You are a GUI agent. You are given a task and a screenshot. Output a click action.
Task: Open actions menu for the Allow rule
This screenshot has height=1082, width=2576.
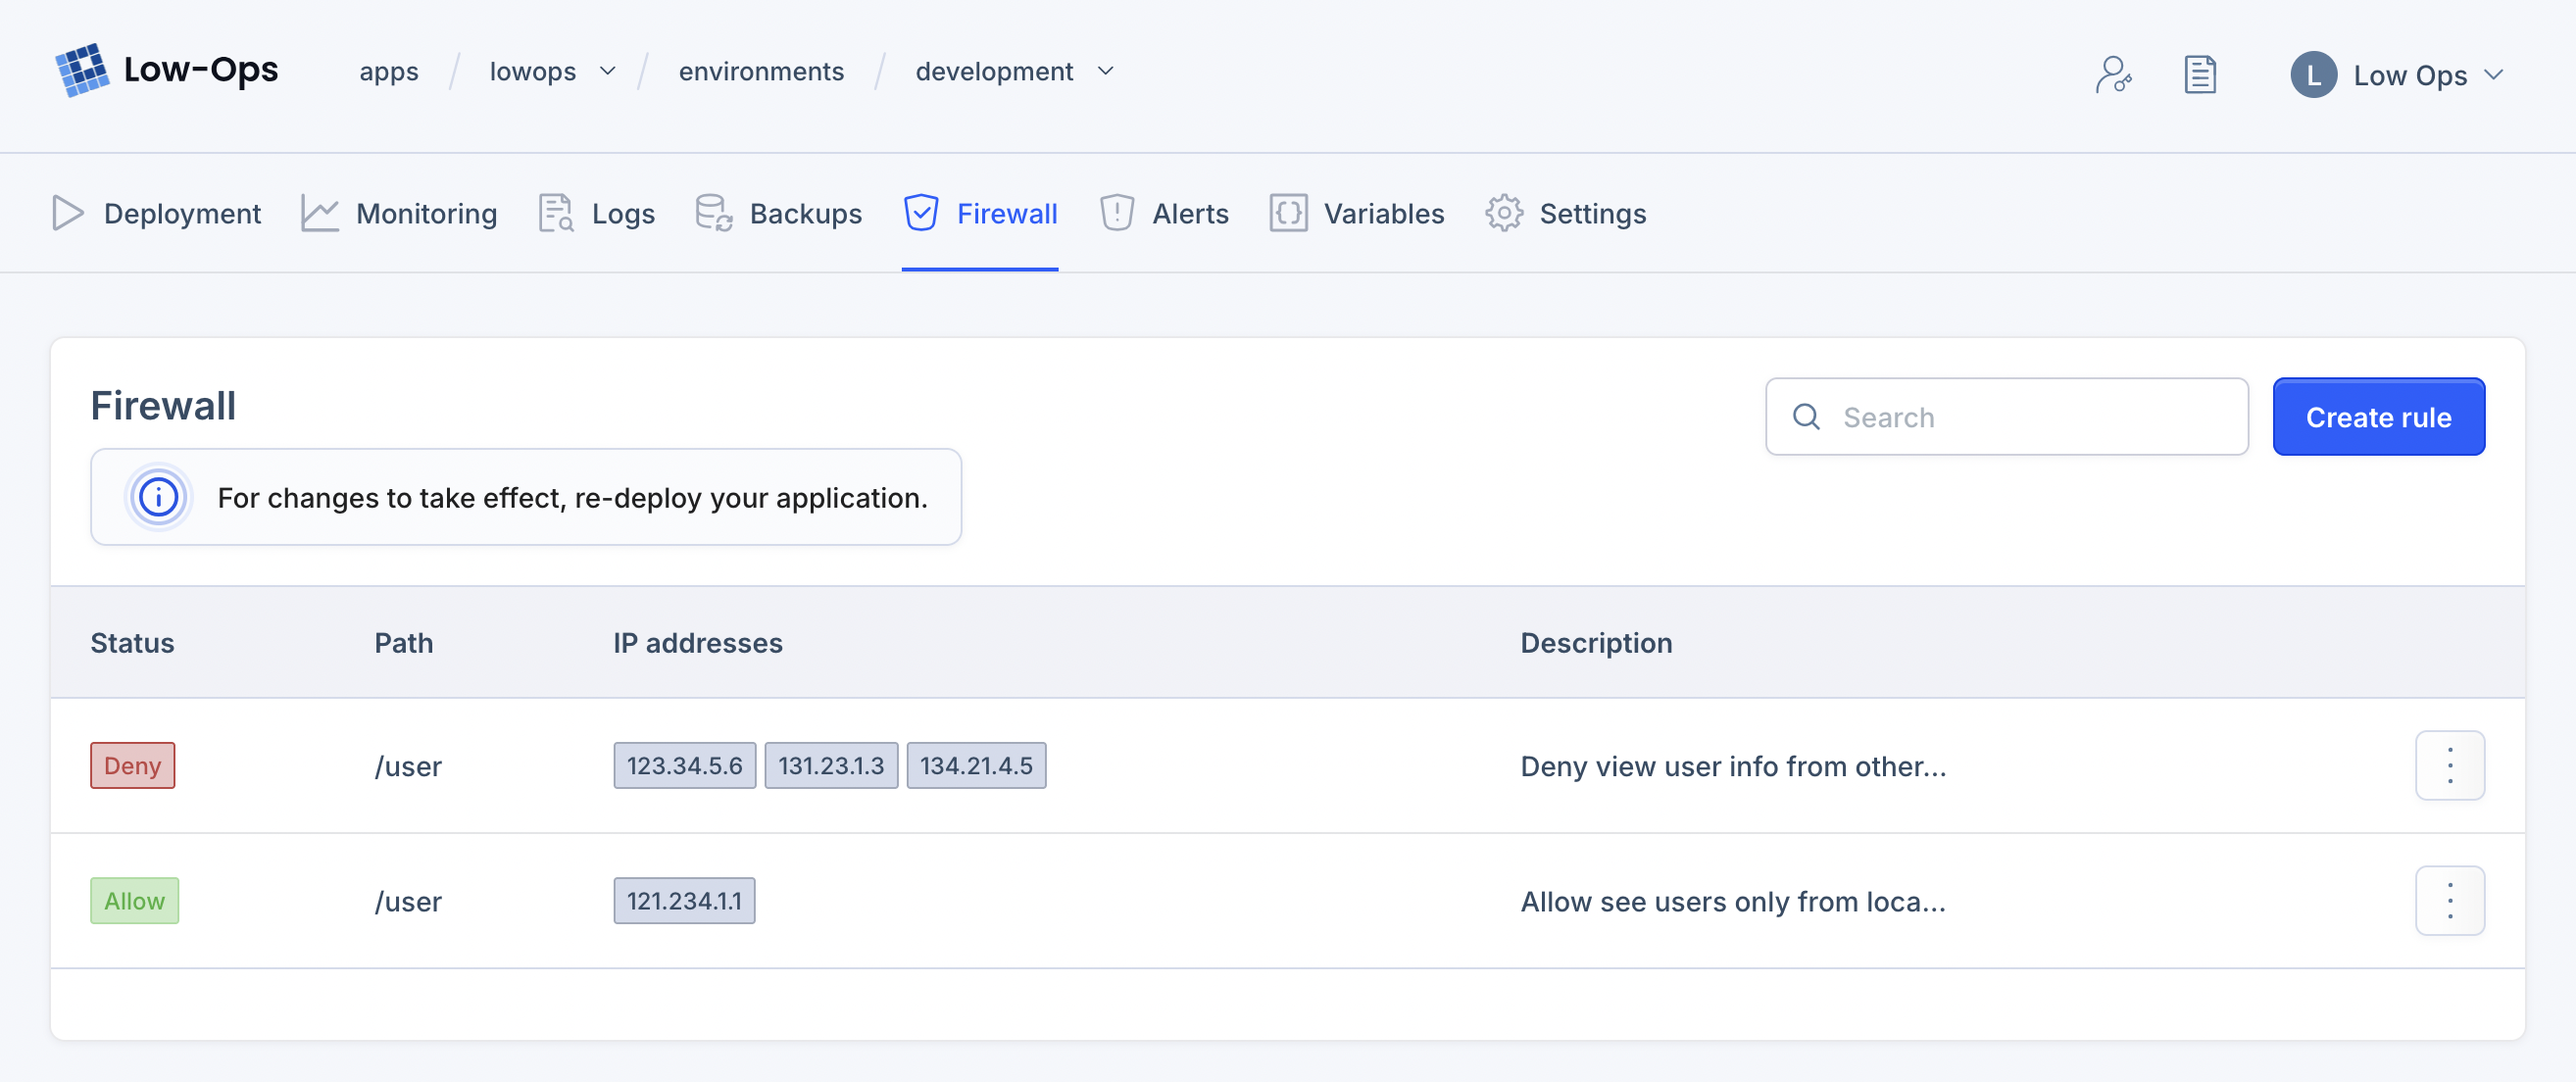coord(2449,900)
